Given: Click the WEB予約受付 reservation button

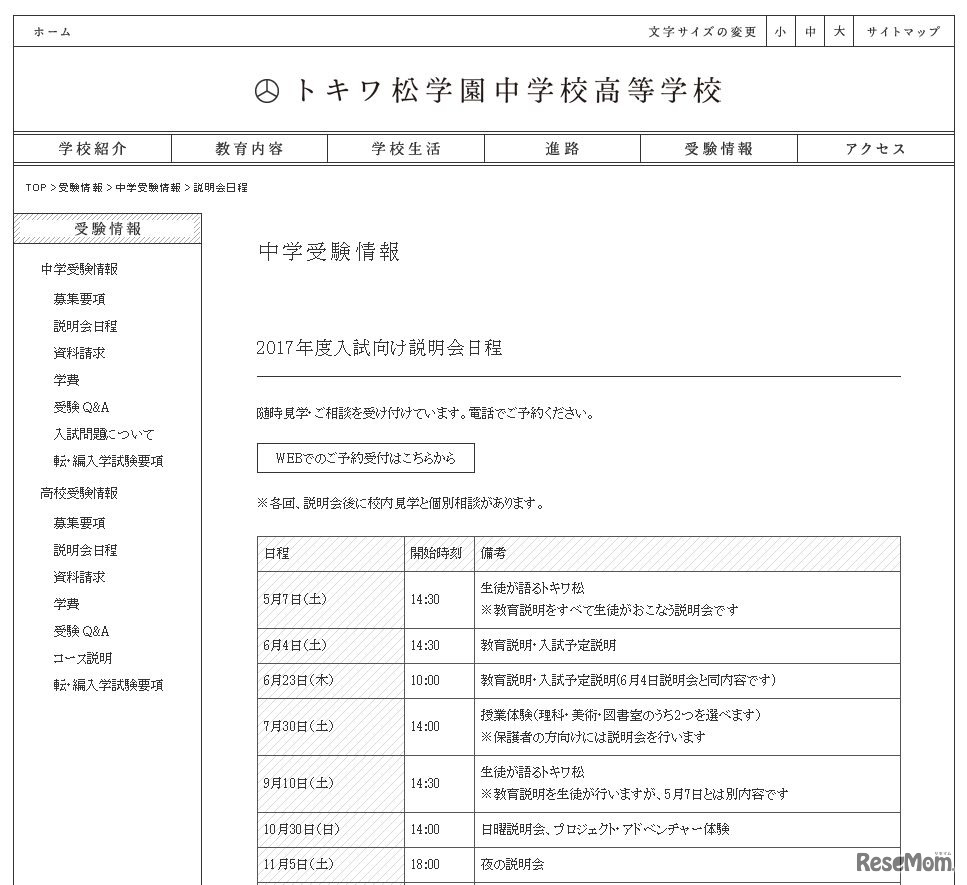Looking at the screenshot, I should coord(366,457).
